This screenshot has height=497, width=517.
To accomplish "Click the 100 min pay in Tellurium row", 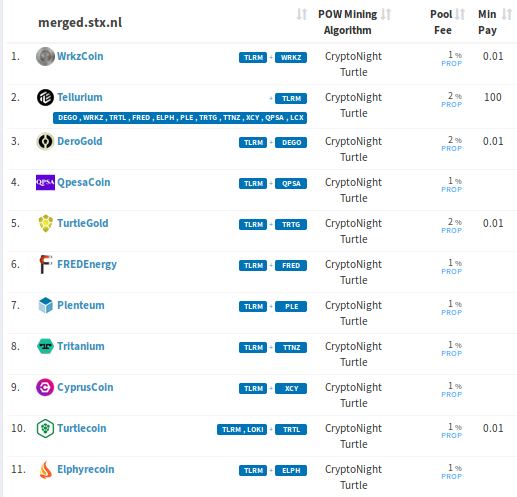I will pyautogui.click(x=493, y=97).
